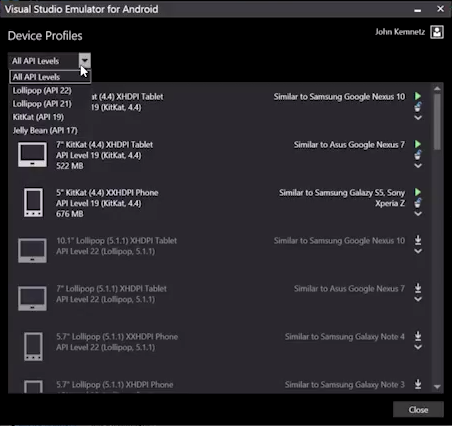Expand details for the 7" KitKat XHDPI Tablet
The height and width of the screenshot is (426, 452).
418,165
